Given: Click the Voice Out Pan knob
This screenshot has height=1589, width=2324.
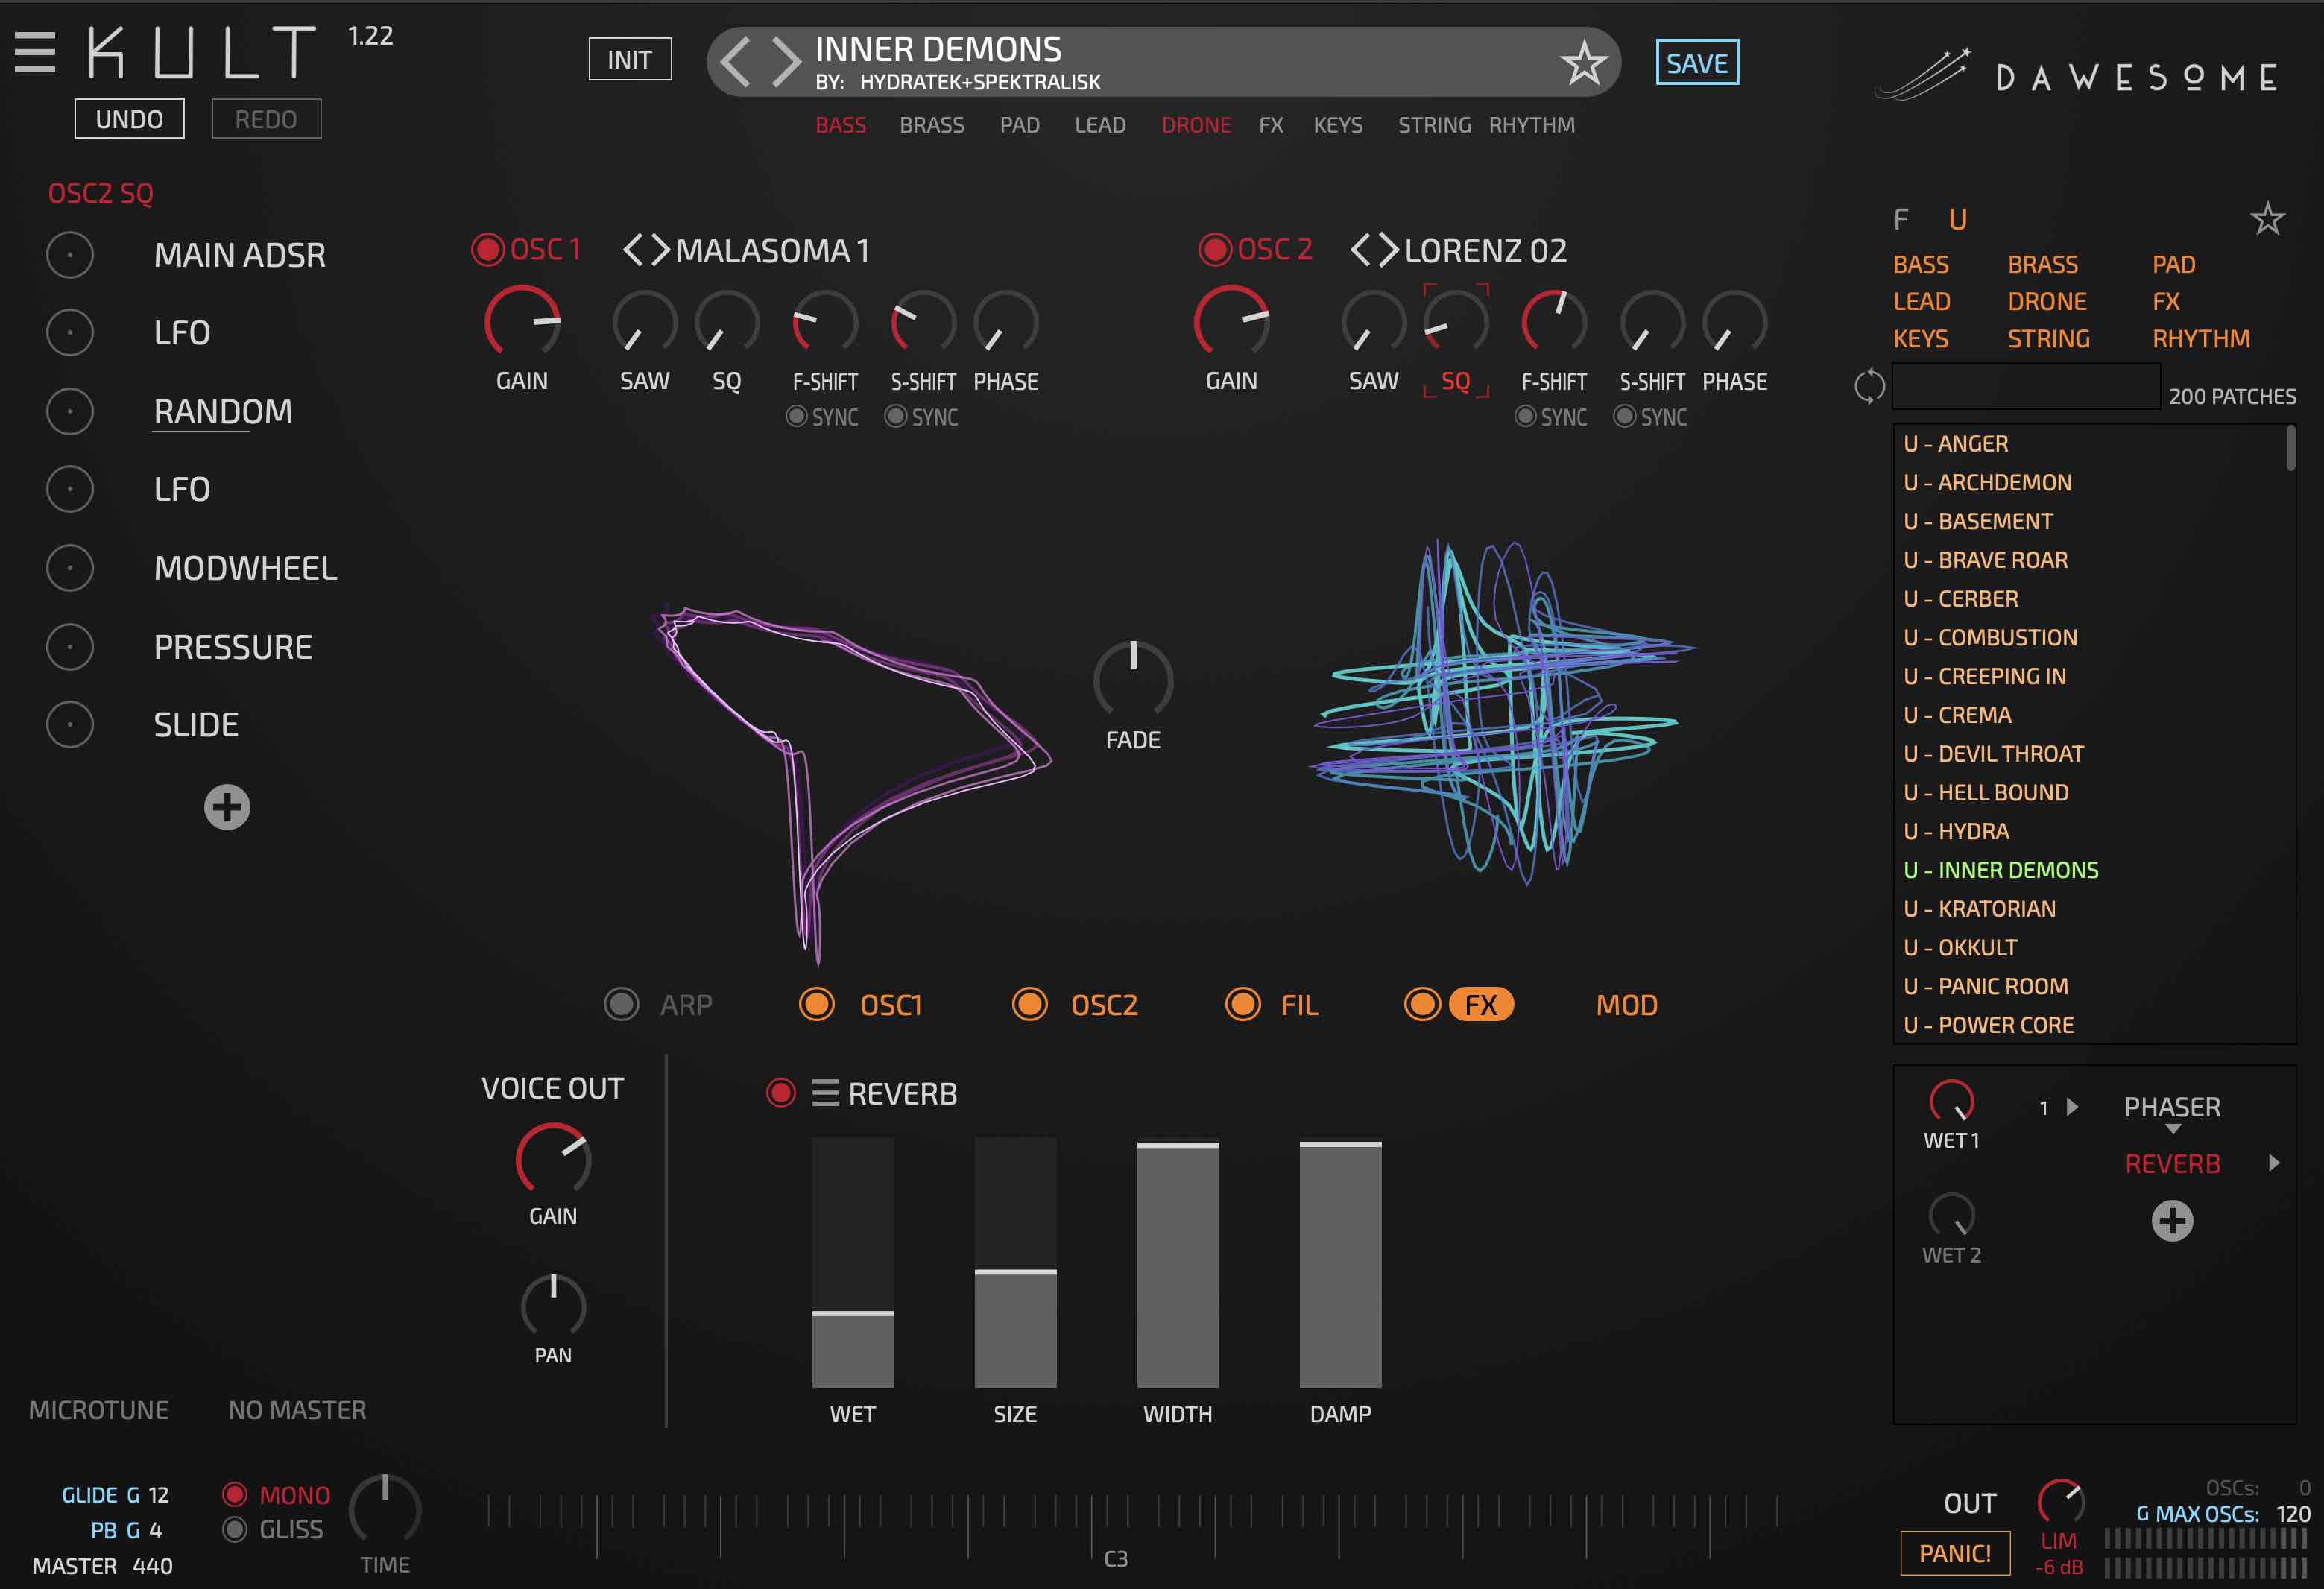Looking at the screenshot, I should [553, 1305].
